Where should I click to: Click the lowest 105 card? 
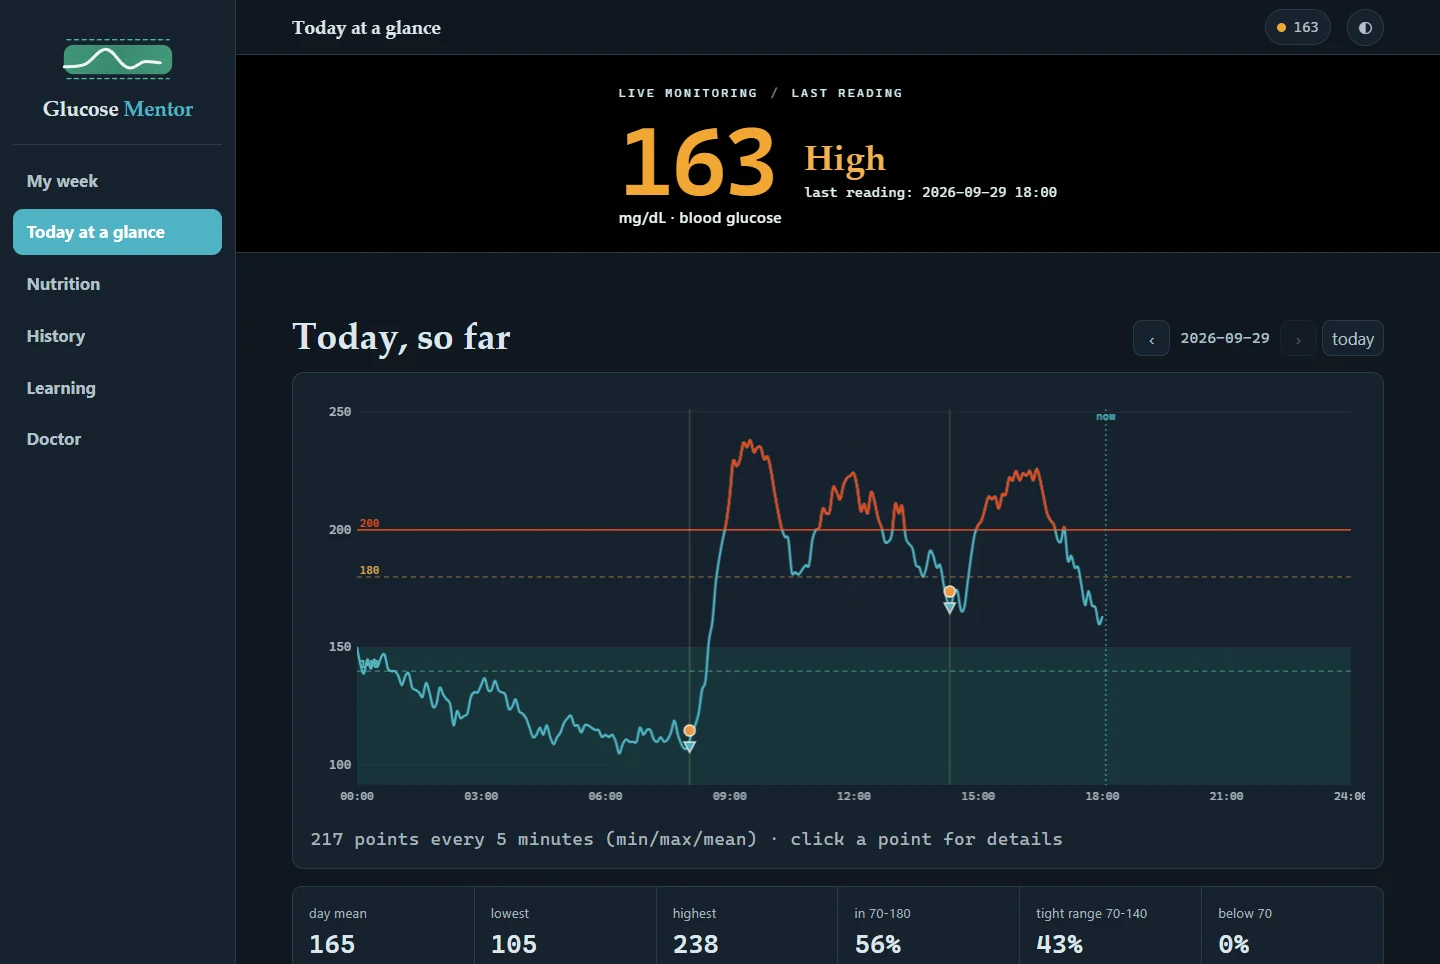click(x=565, y=926)
